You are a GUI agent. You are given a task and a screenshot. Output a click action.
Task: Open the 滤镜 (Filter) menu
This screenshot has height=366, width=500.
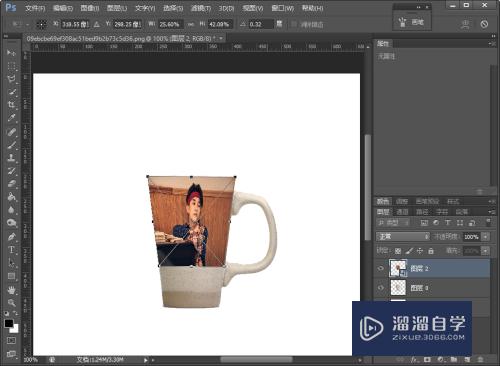[201, 8]
